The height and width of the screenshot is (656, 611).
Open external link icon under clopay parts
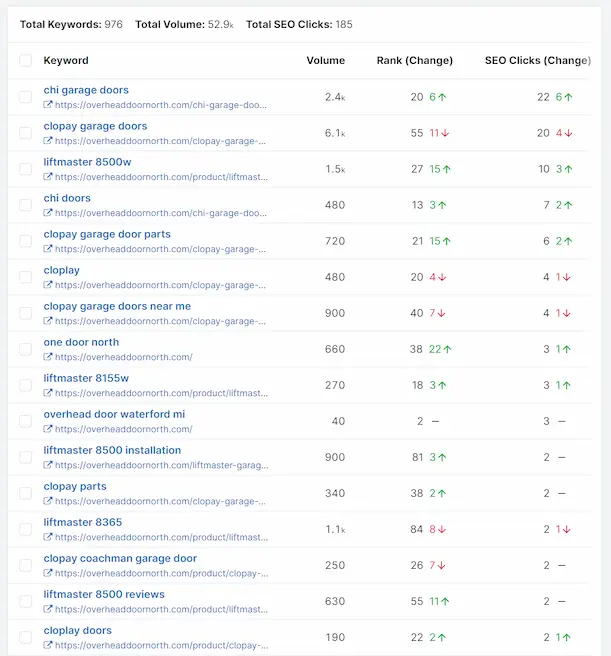48,501
